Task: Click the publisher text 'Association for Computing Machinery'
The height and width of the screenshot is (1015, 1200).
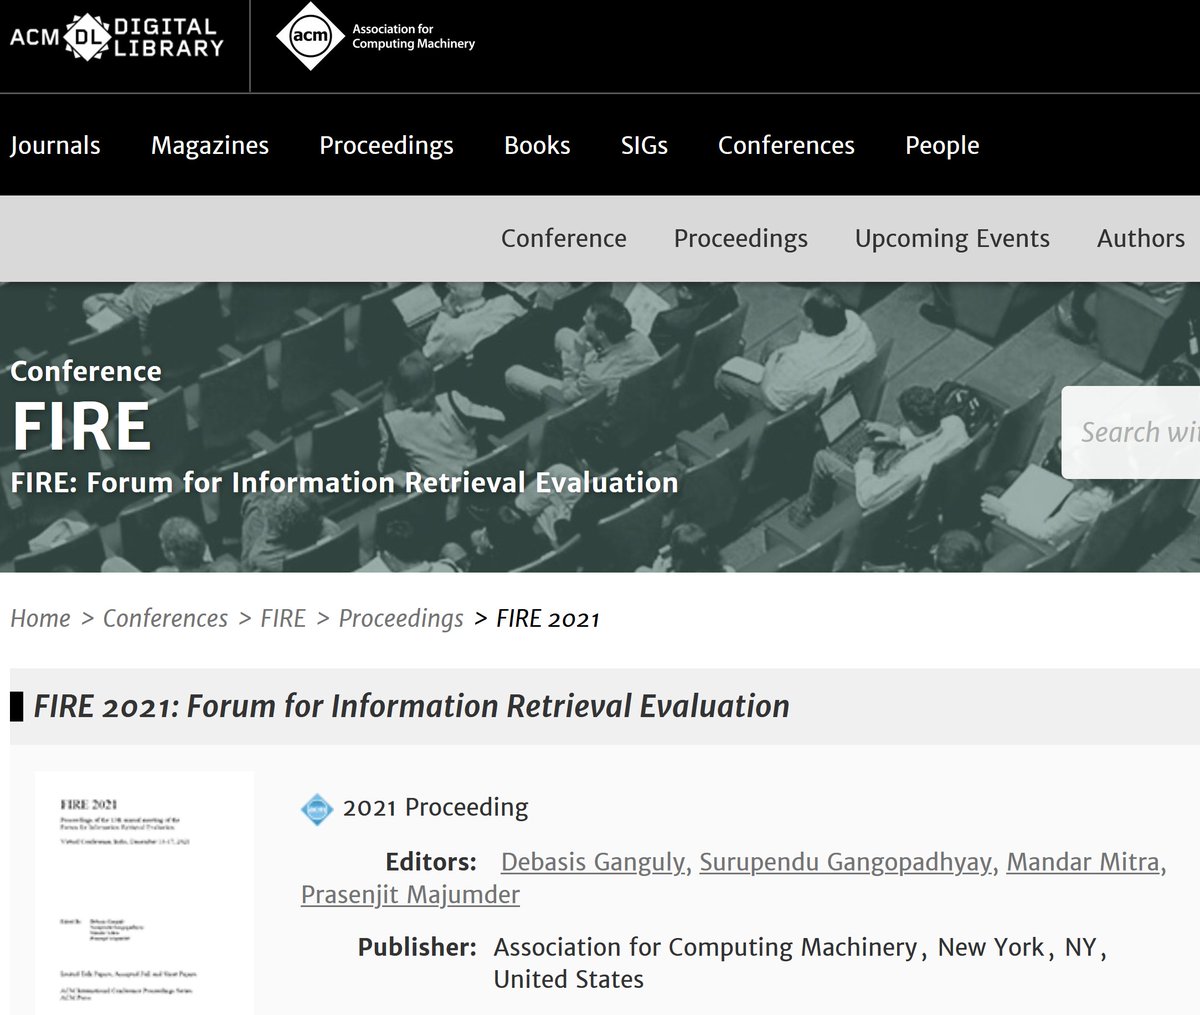Action: coord(705,948)
